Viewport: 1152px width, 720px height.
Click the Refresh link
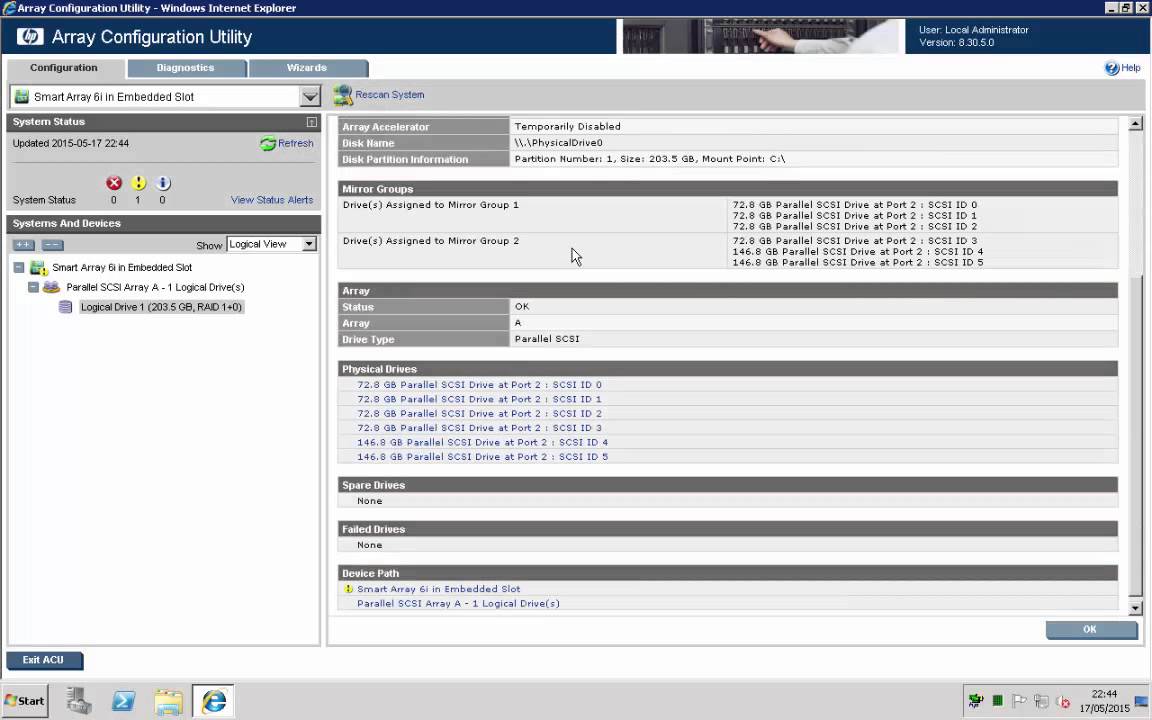click(x=295, y=143)
